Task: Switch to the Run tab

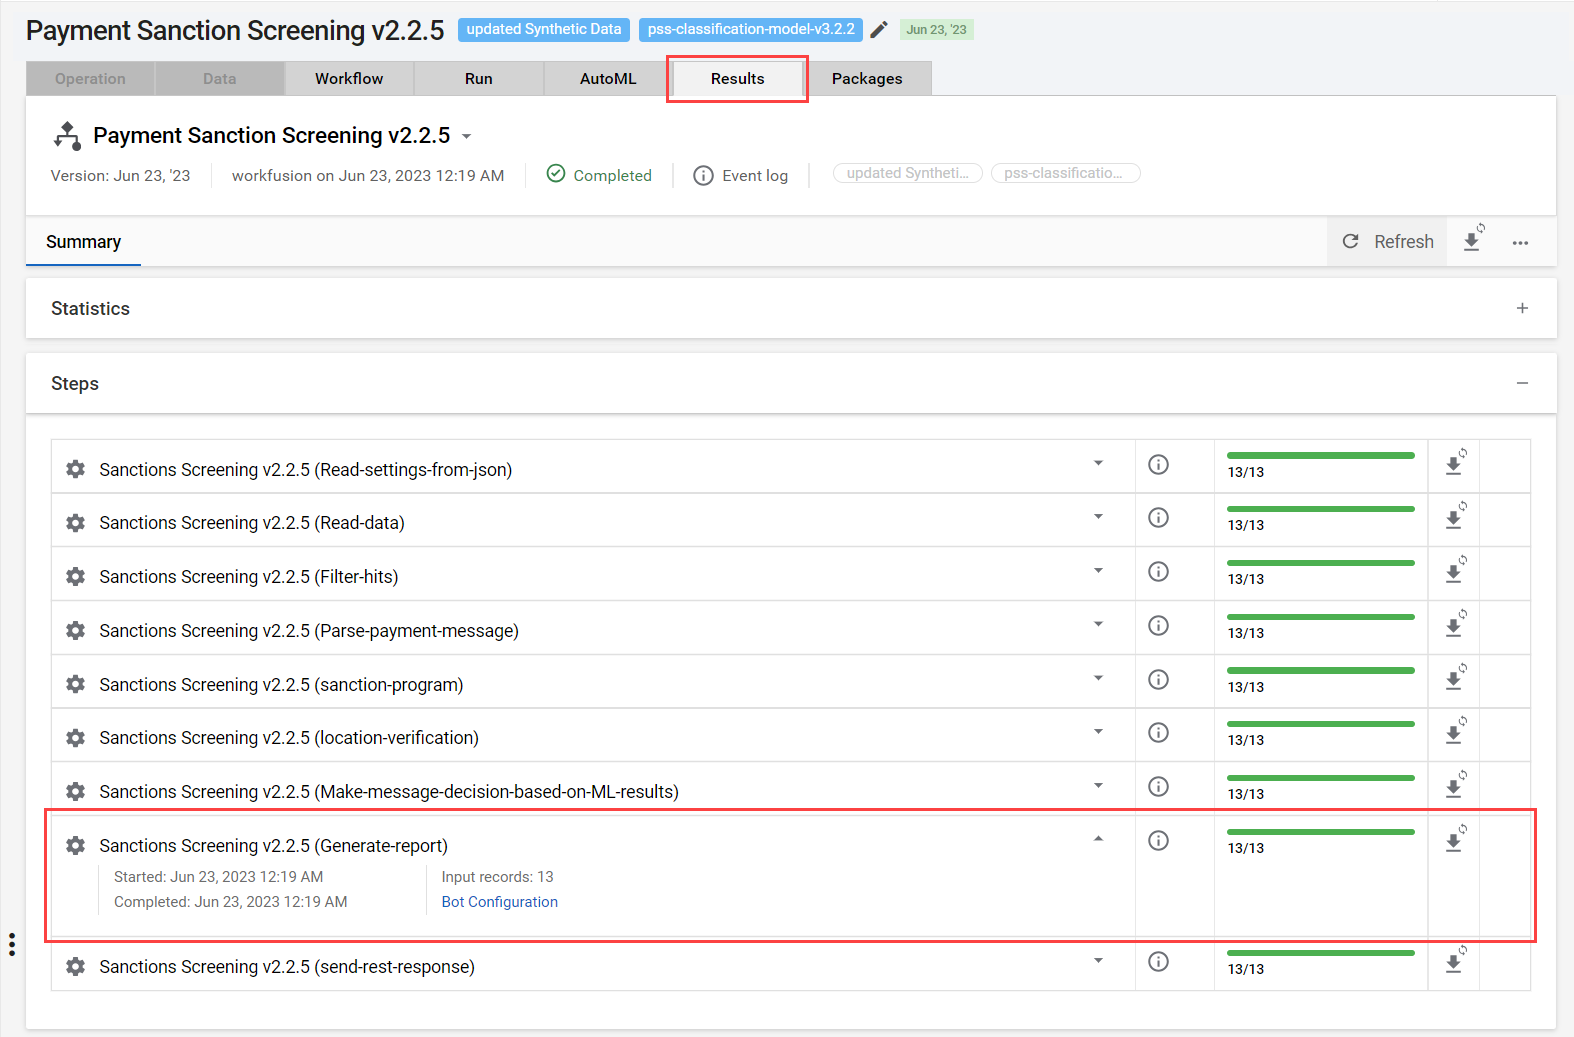Action: coord(479,79)
